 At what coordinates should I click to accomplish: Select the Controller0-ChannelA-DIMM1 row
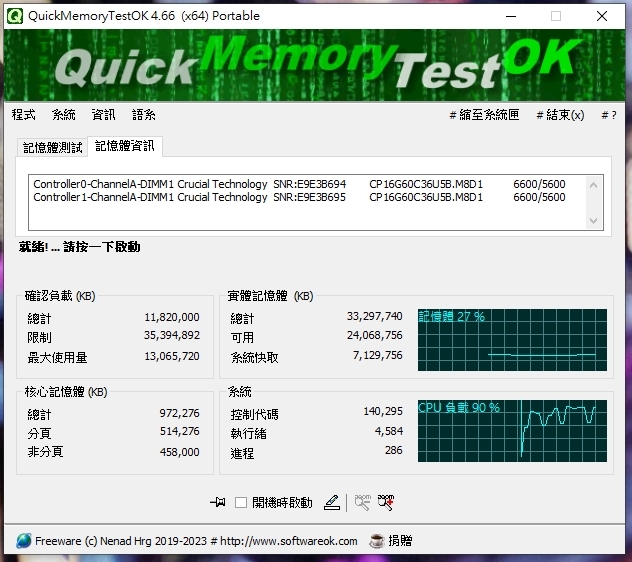pos(299,184)
